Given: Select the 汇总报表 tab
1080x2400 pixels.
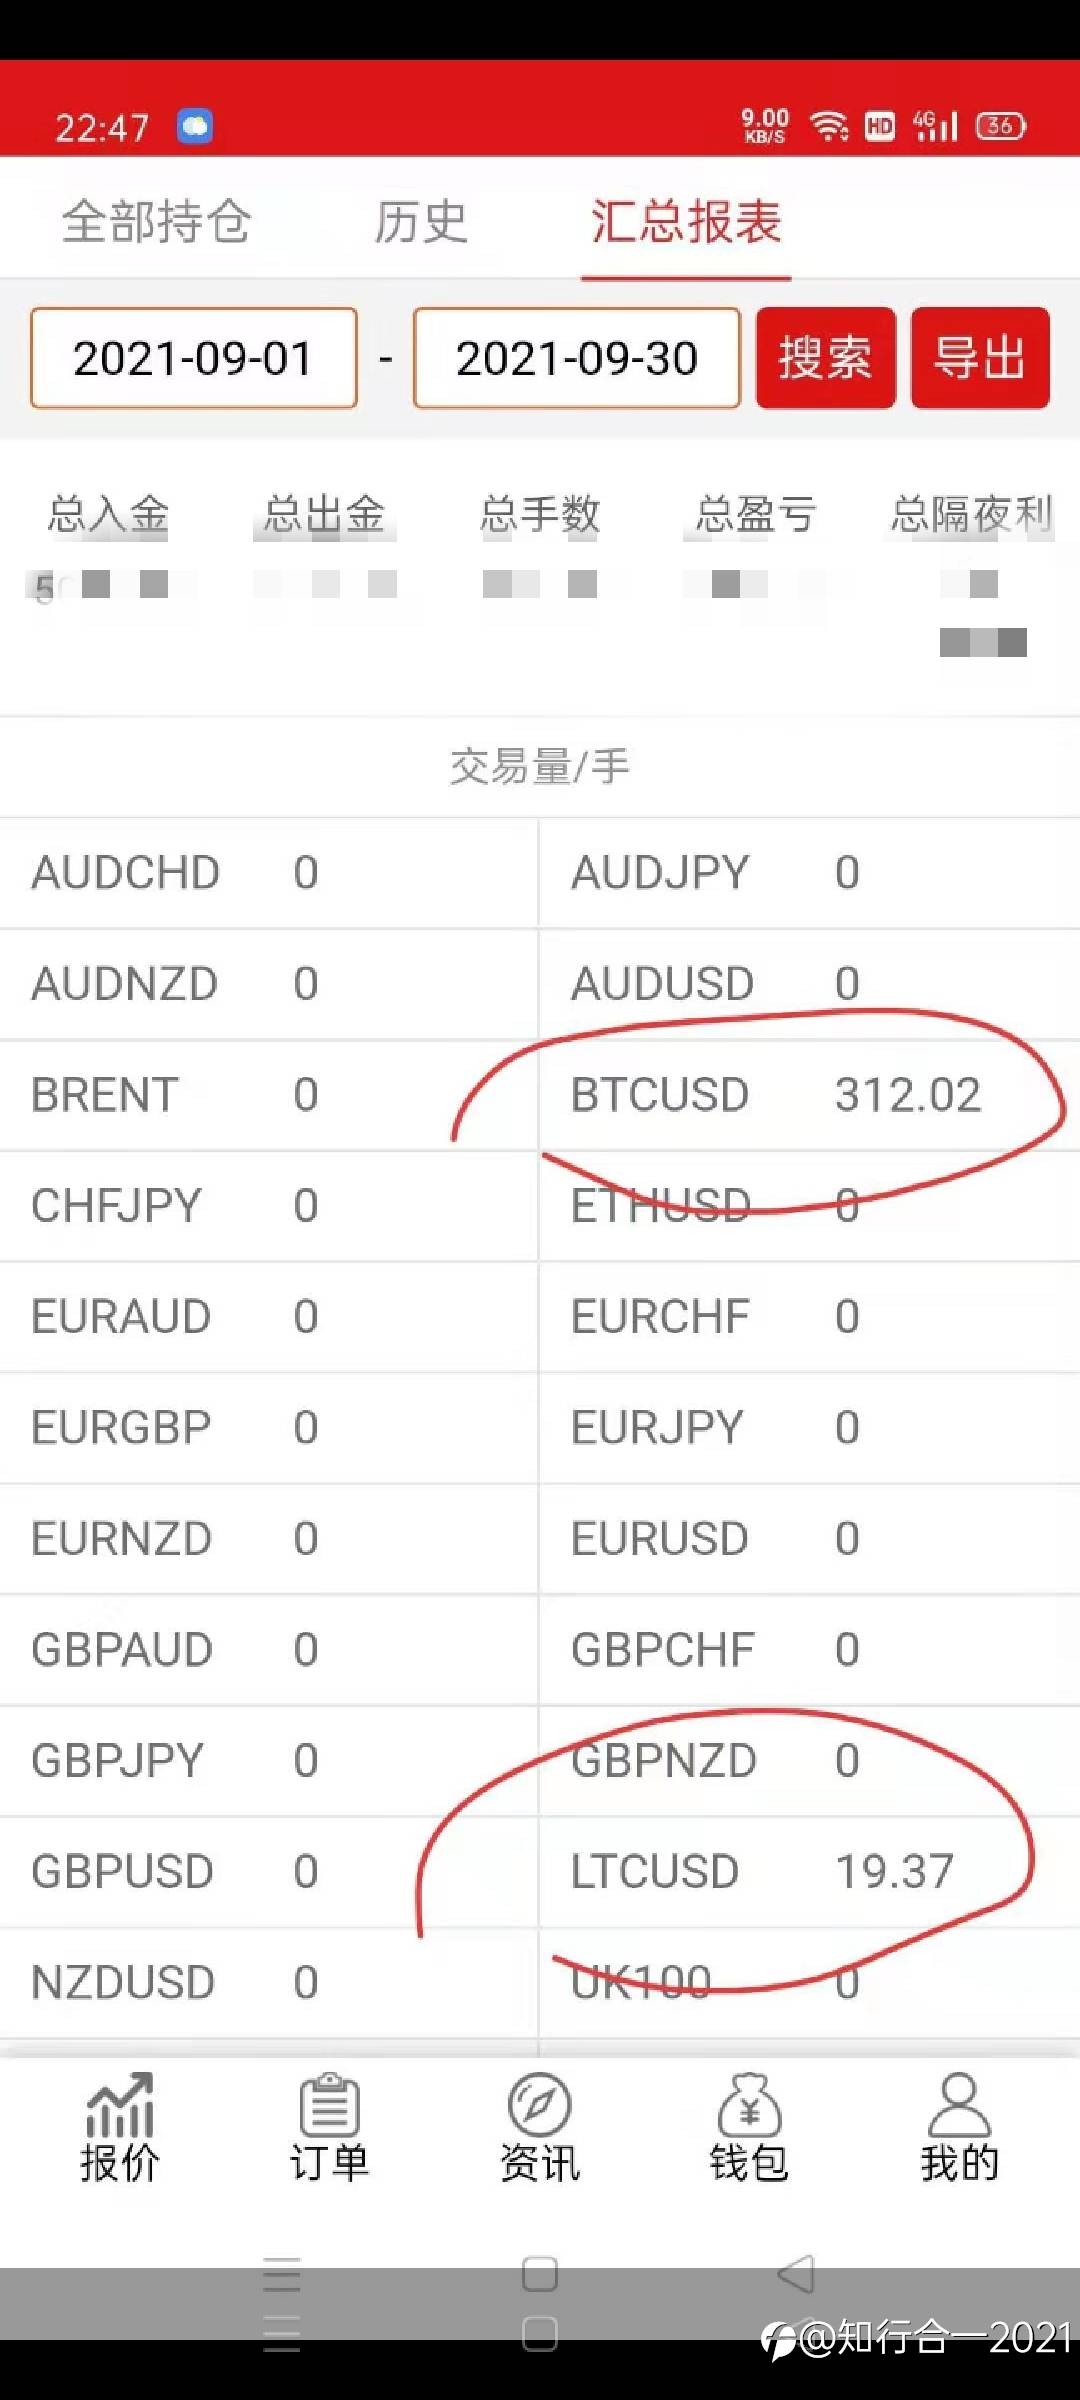Looking at the screenshot, I should pyautogui.click(x=686, y=221).
